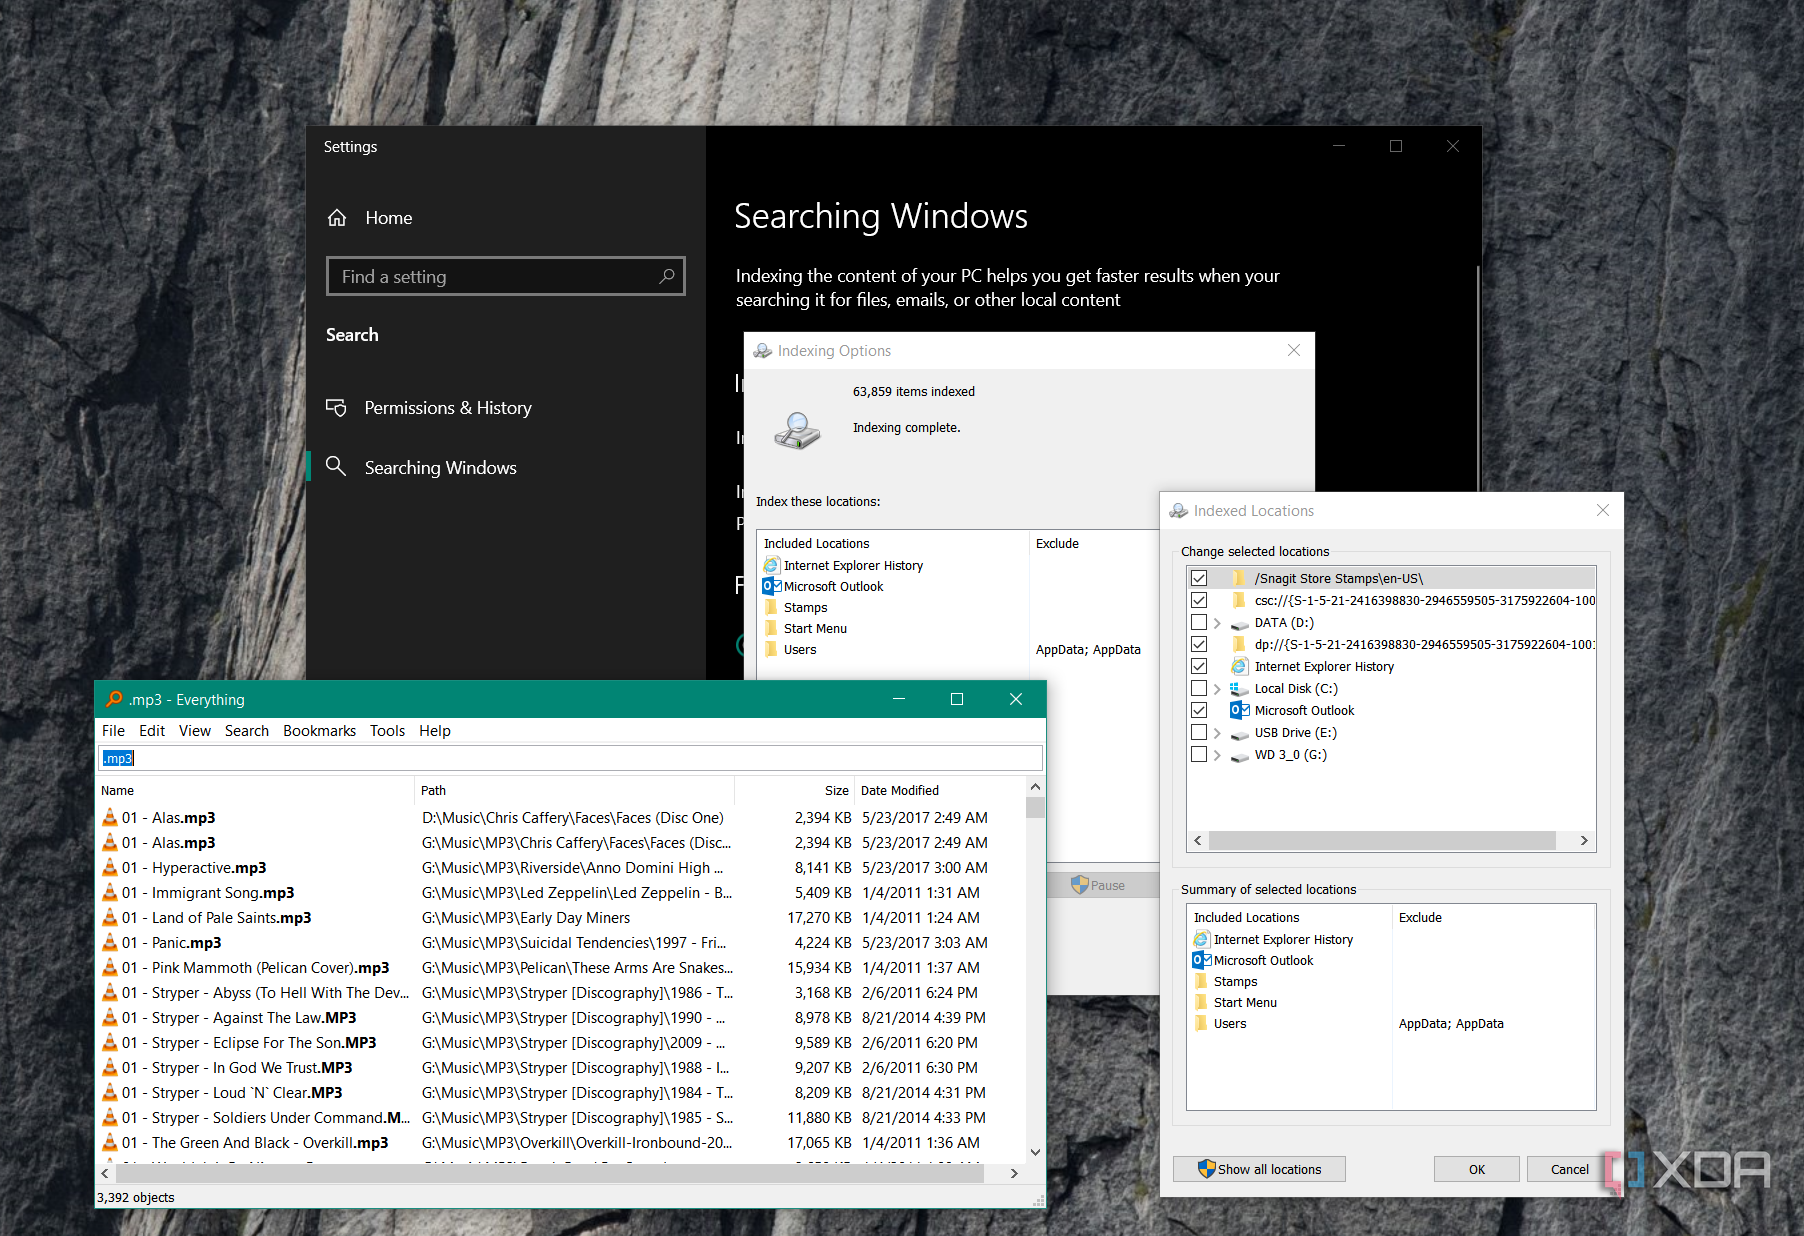Click right arrow of Indexed Locations horizontal scrollbar

(1584, 841)
